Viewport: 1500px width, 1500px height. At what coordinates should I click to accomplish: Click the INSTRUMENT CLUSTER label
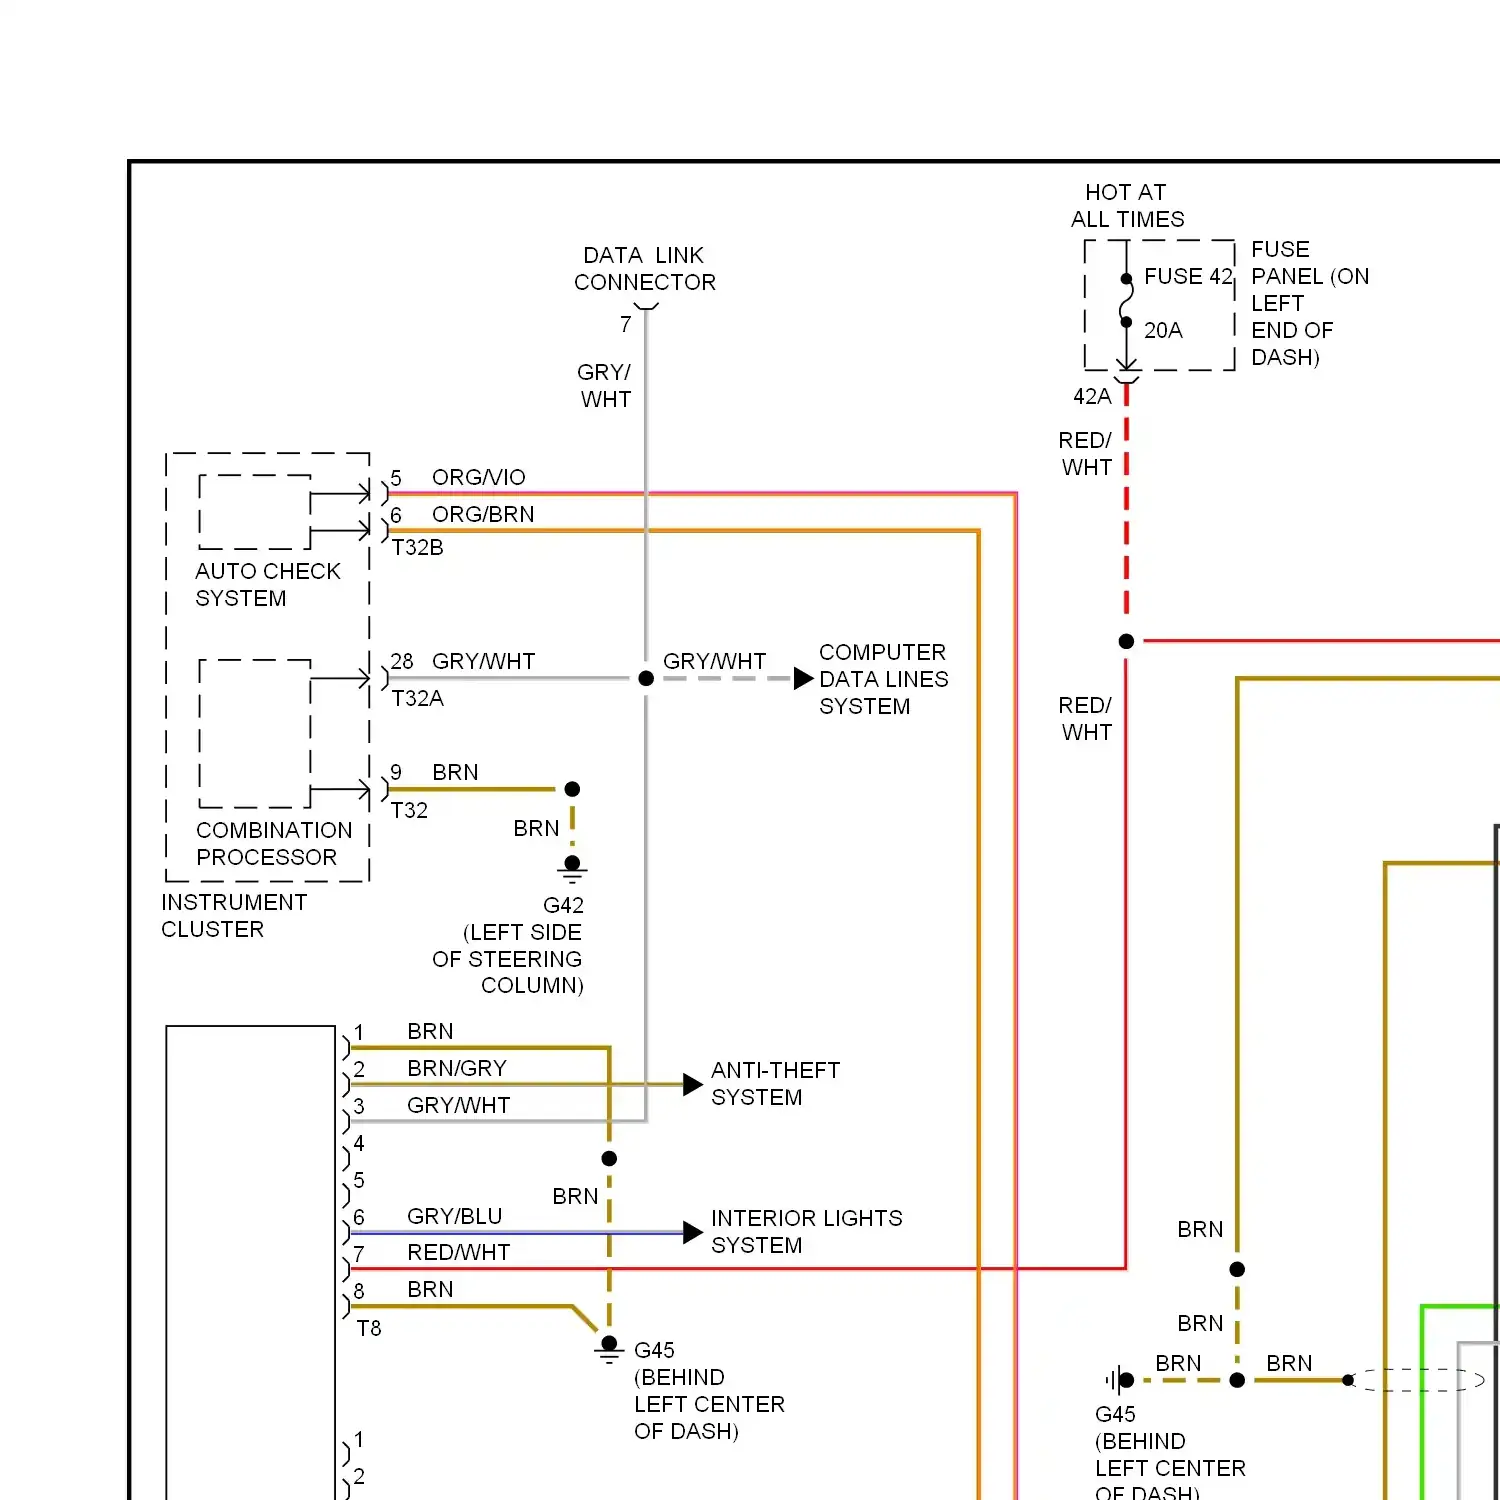click(234, 916)
